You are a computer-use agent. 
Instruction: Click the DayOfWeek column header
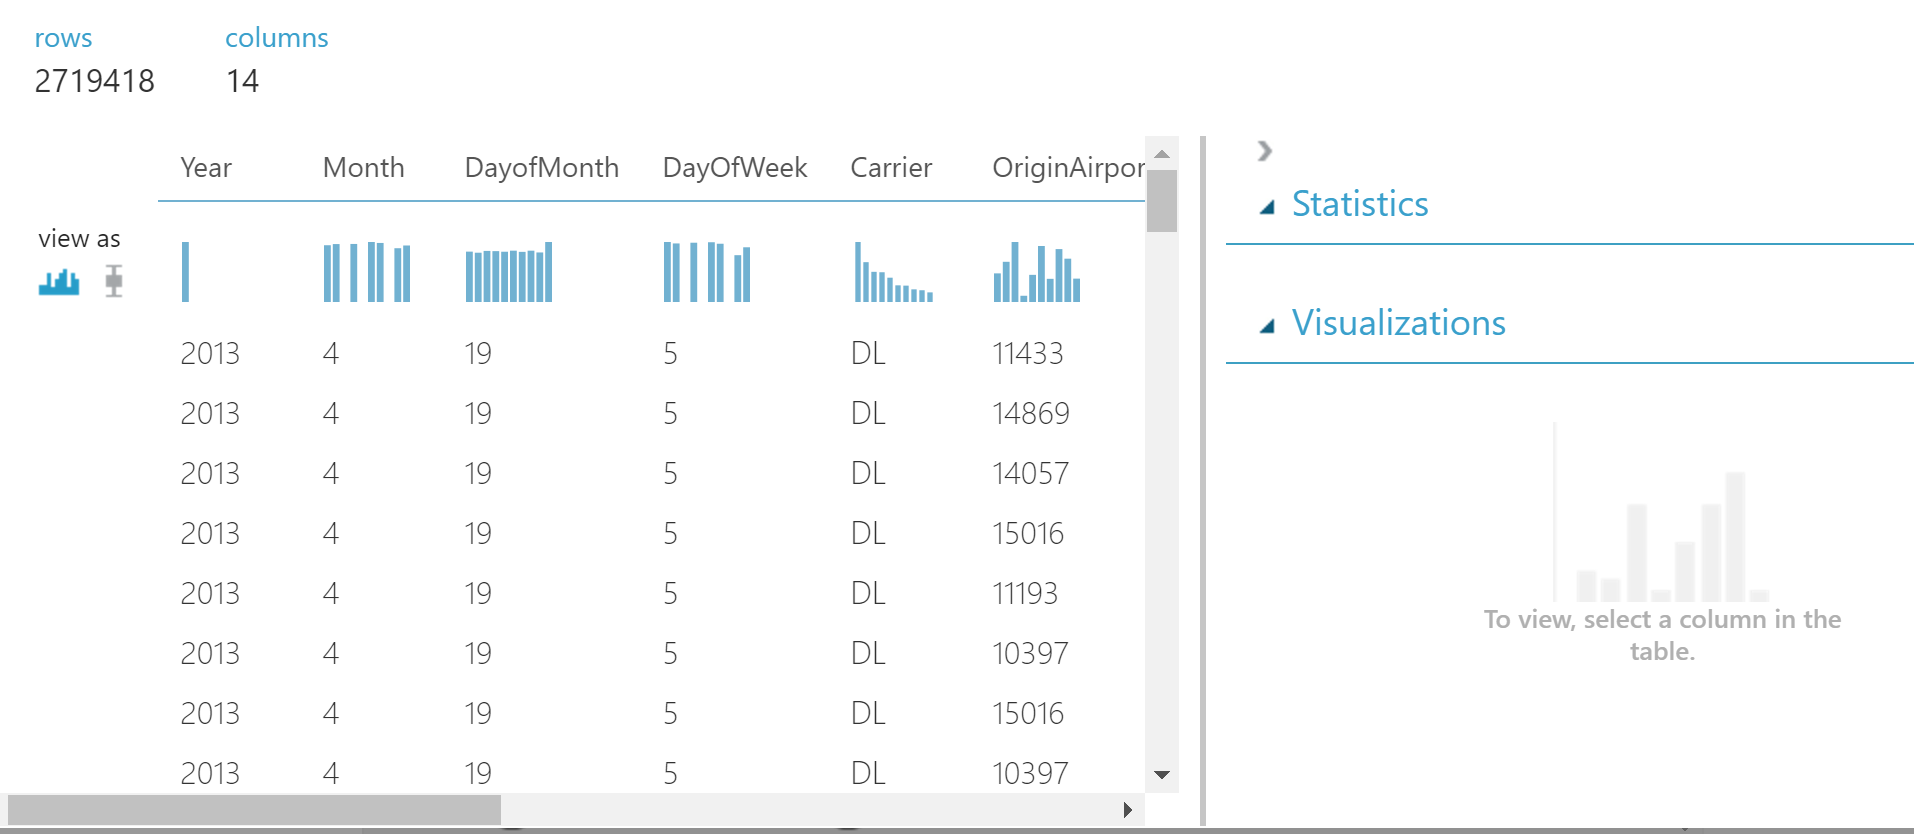tap(735, 168)
